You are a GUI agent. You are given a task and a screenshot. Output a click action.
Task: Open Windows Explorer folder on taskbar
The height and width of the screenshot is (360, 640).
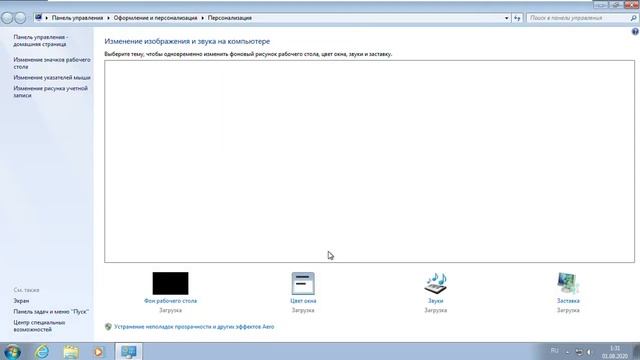[71, 351]
